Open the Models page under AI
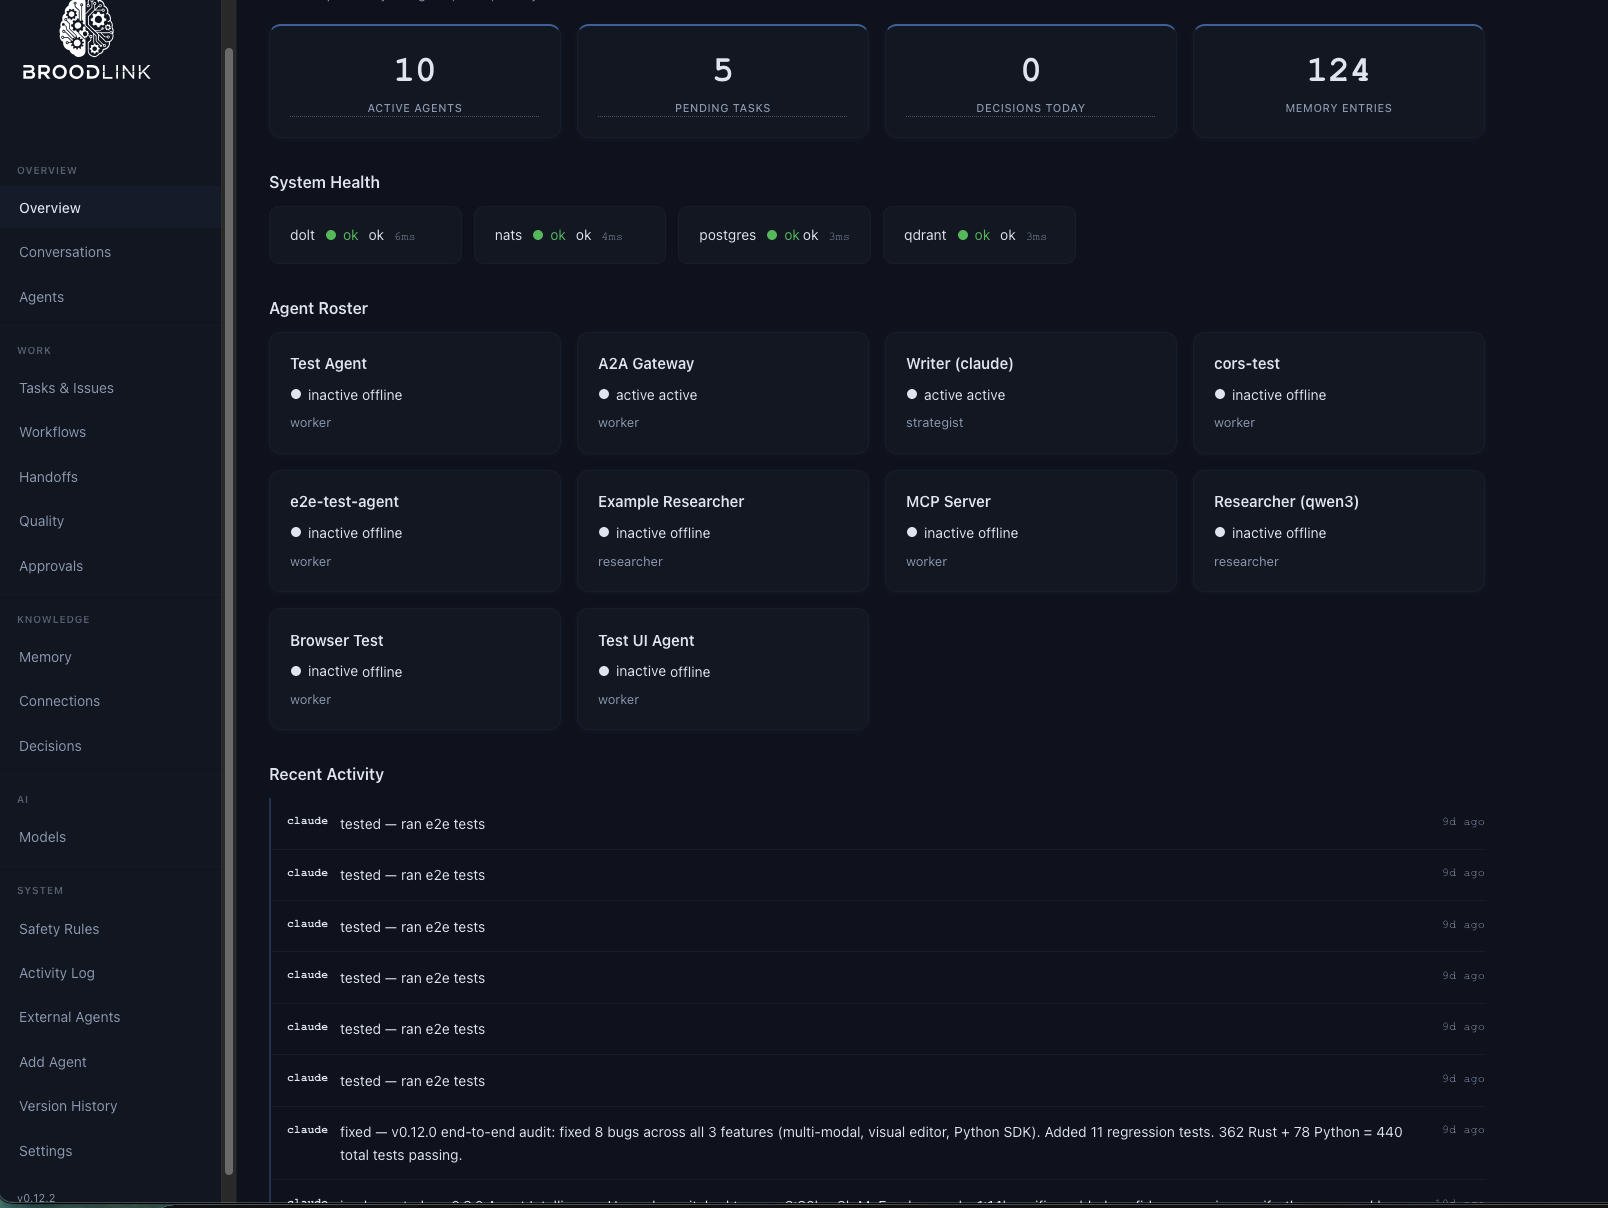 (110, 837)
